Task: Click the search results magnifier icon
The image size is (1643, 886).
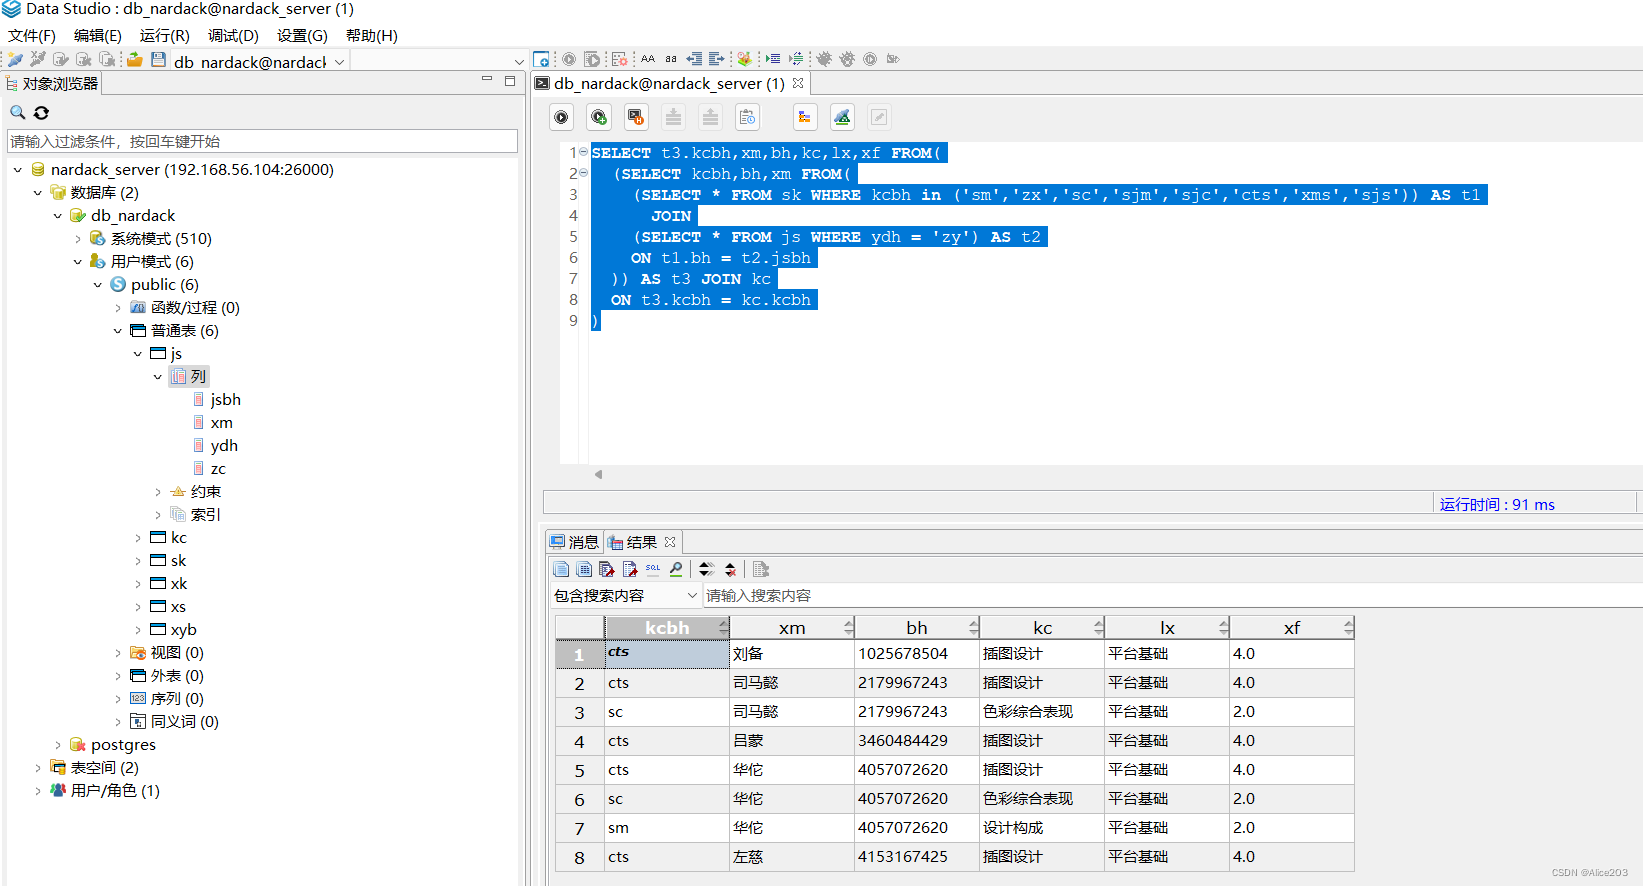Action: pos(676,569)
